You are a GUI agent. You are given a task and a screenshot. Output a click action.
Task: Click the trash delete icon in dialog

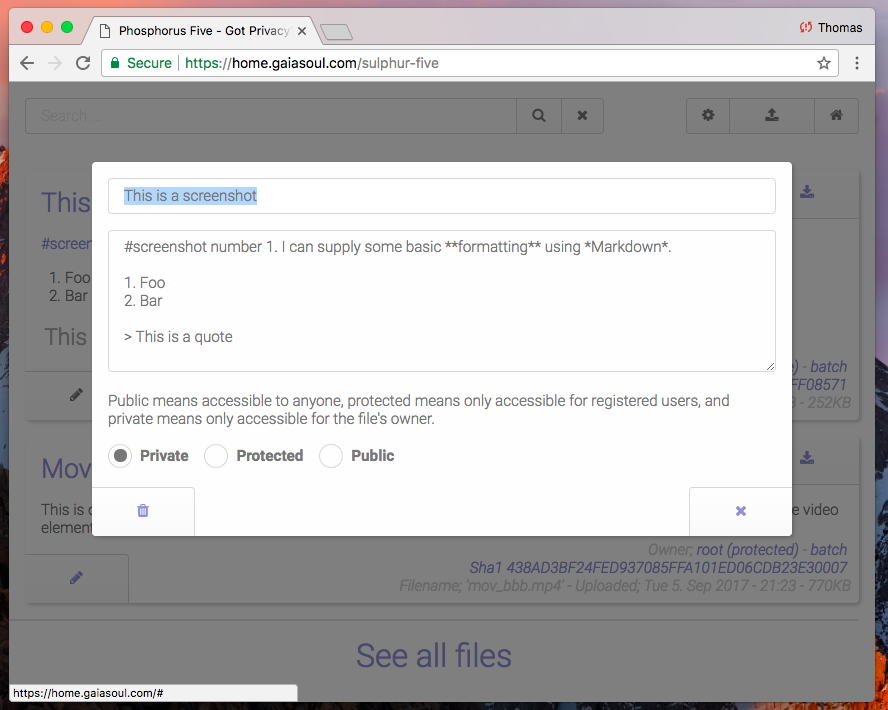point(143,511)
